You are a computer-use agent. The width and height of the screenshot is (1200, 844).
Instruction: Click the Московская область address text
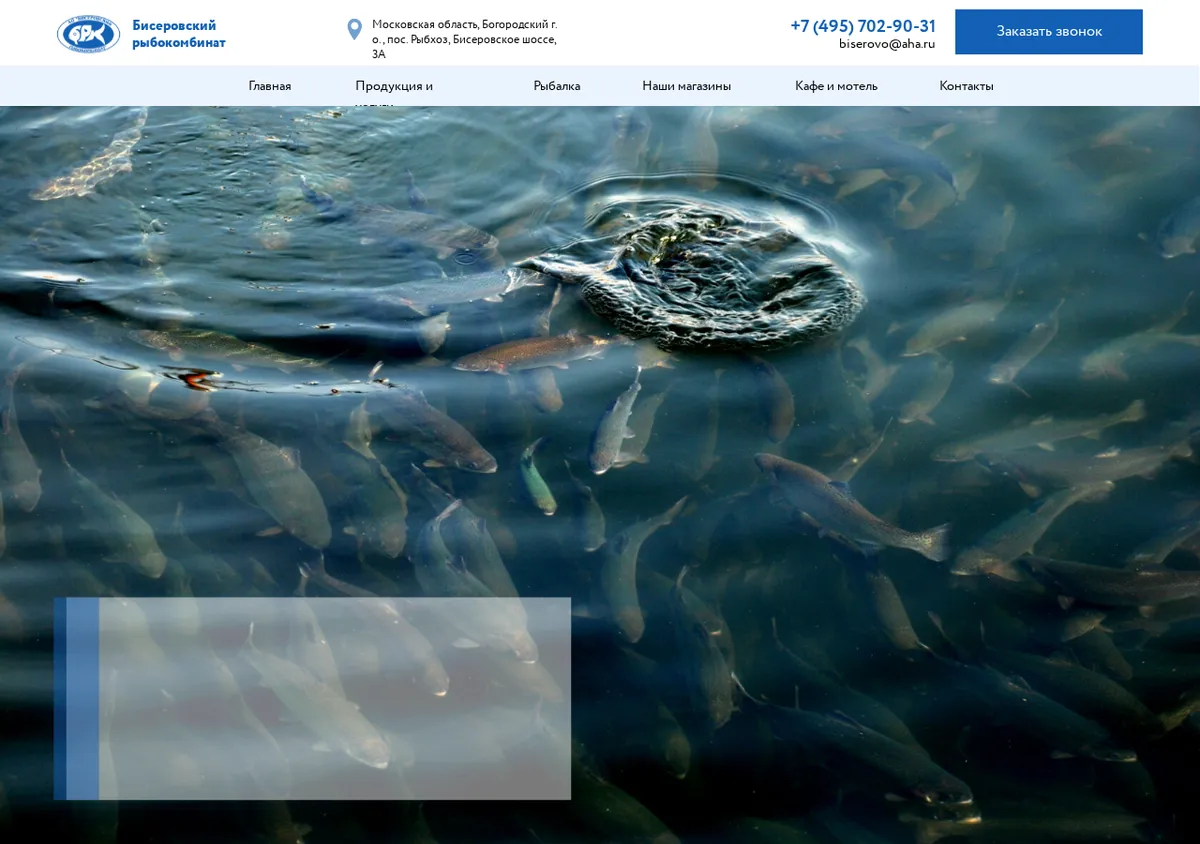465,39
